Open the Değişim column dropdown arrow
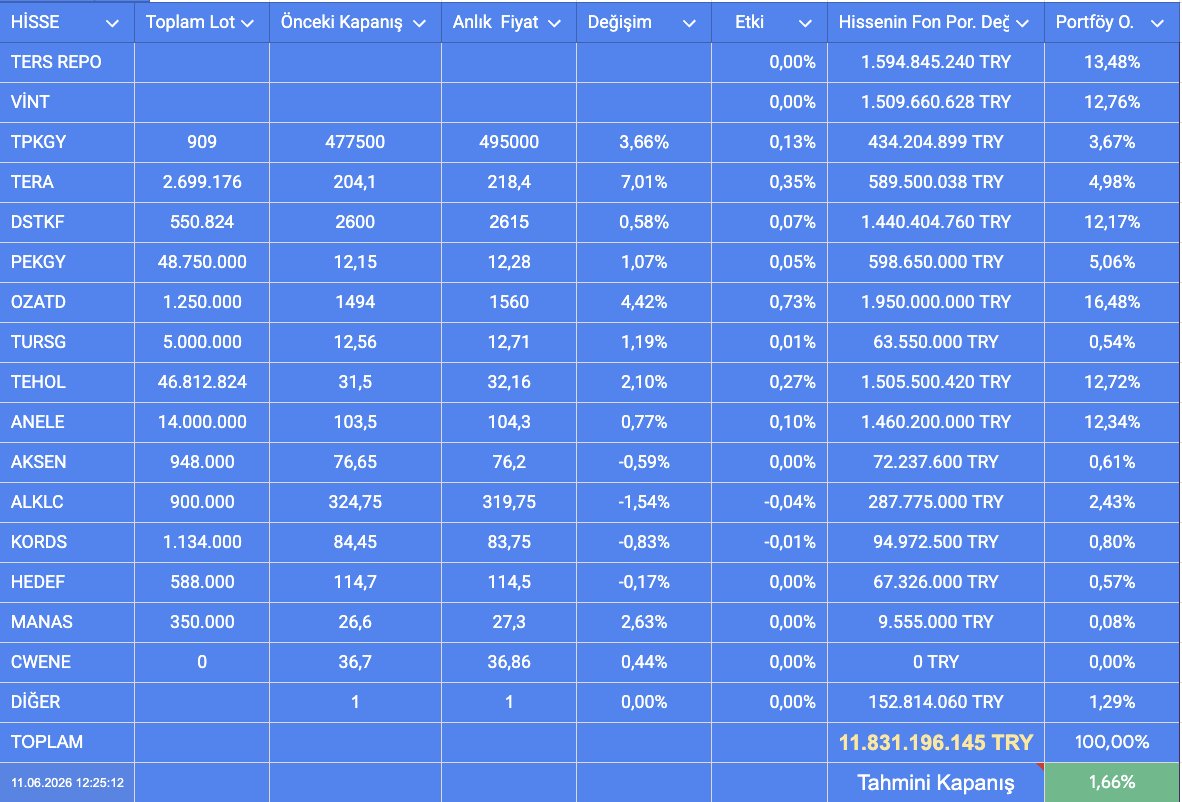Viewport: 1182px width, 802px height. [689, 23]
